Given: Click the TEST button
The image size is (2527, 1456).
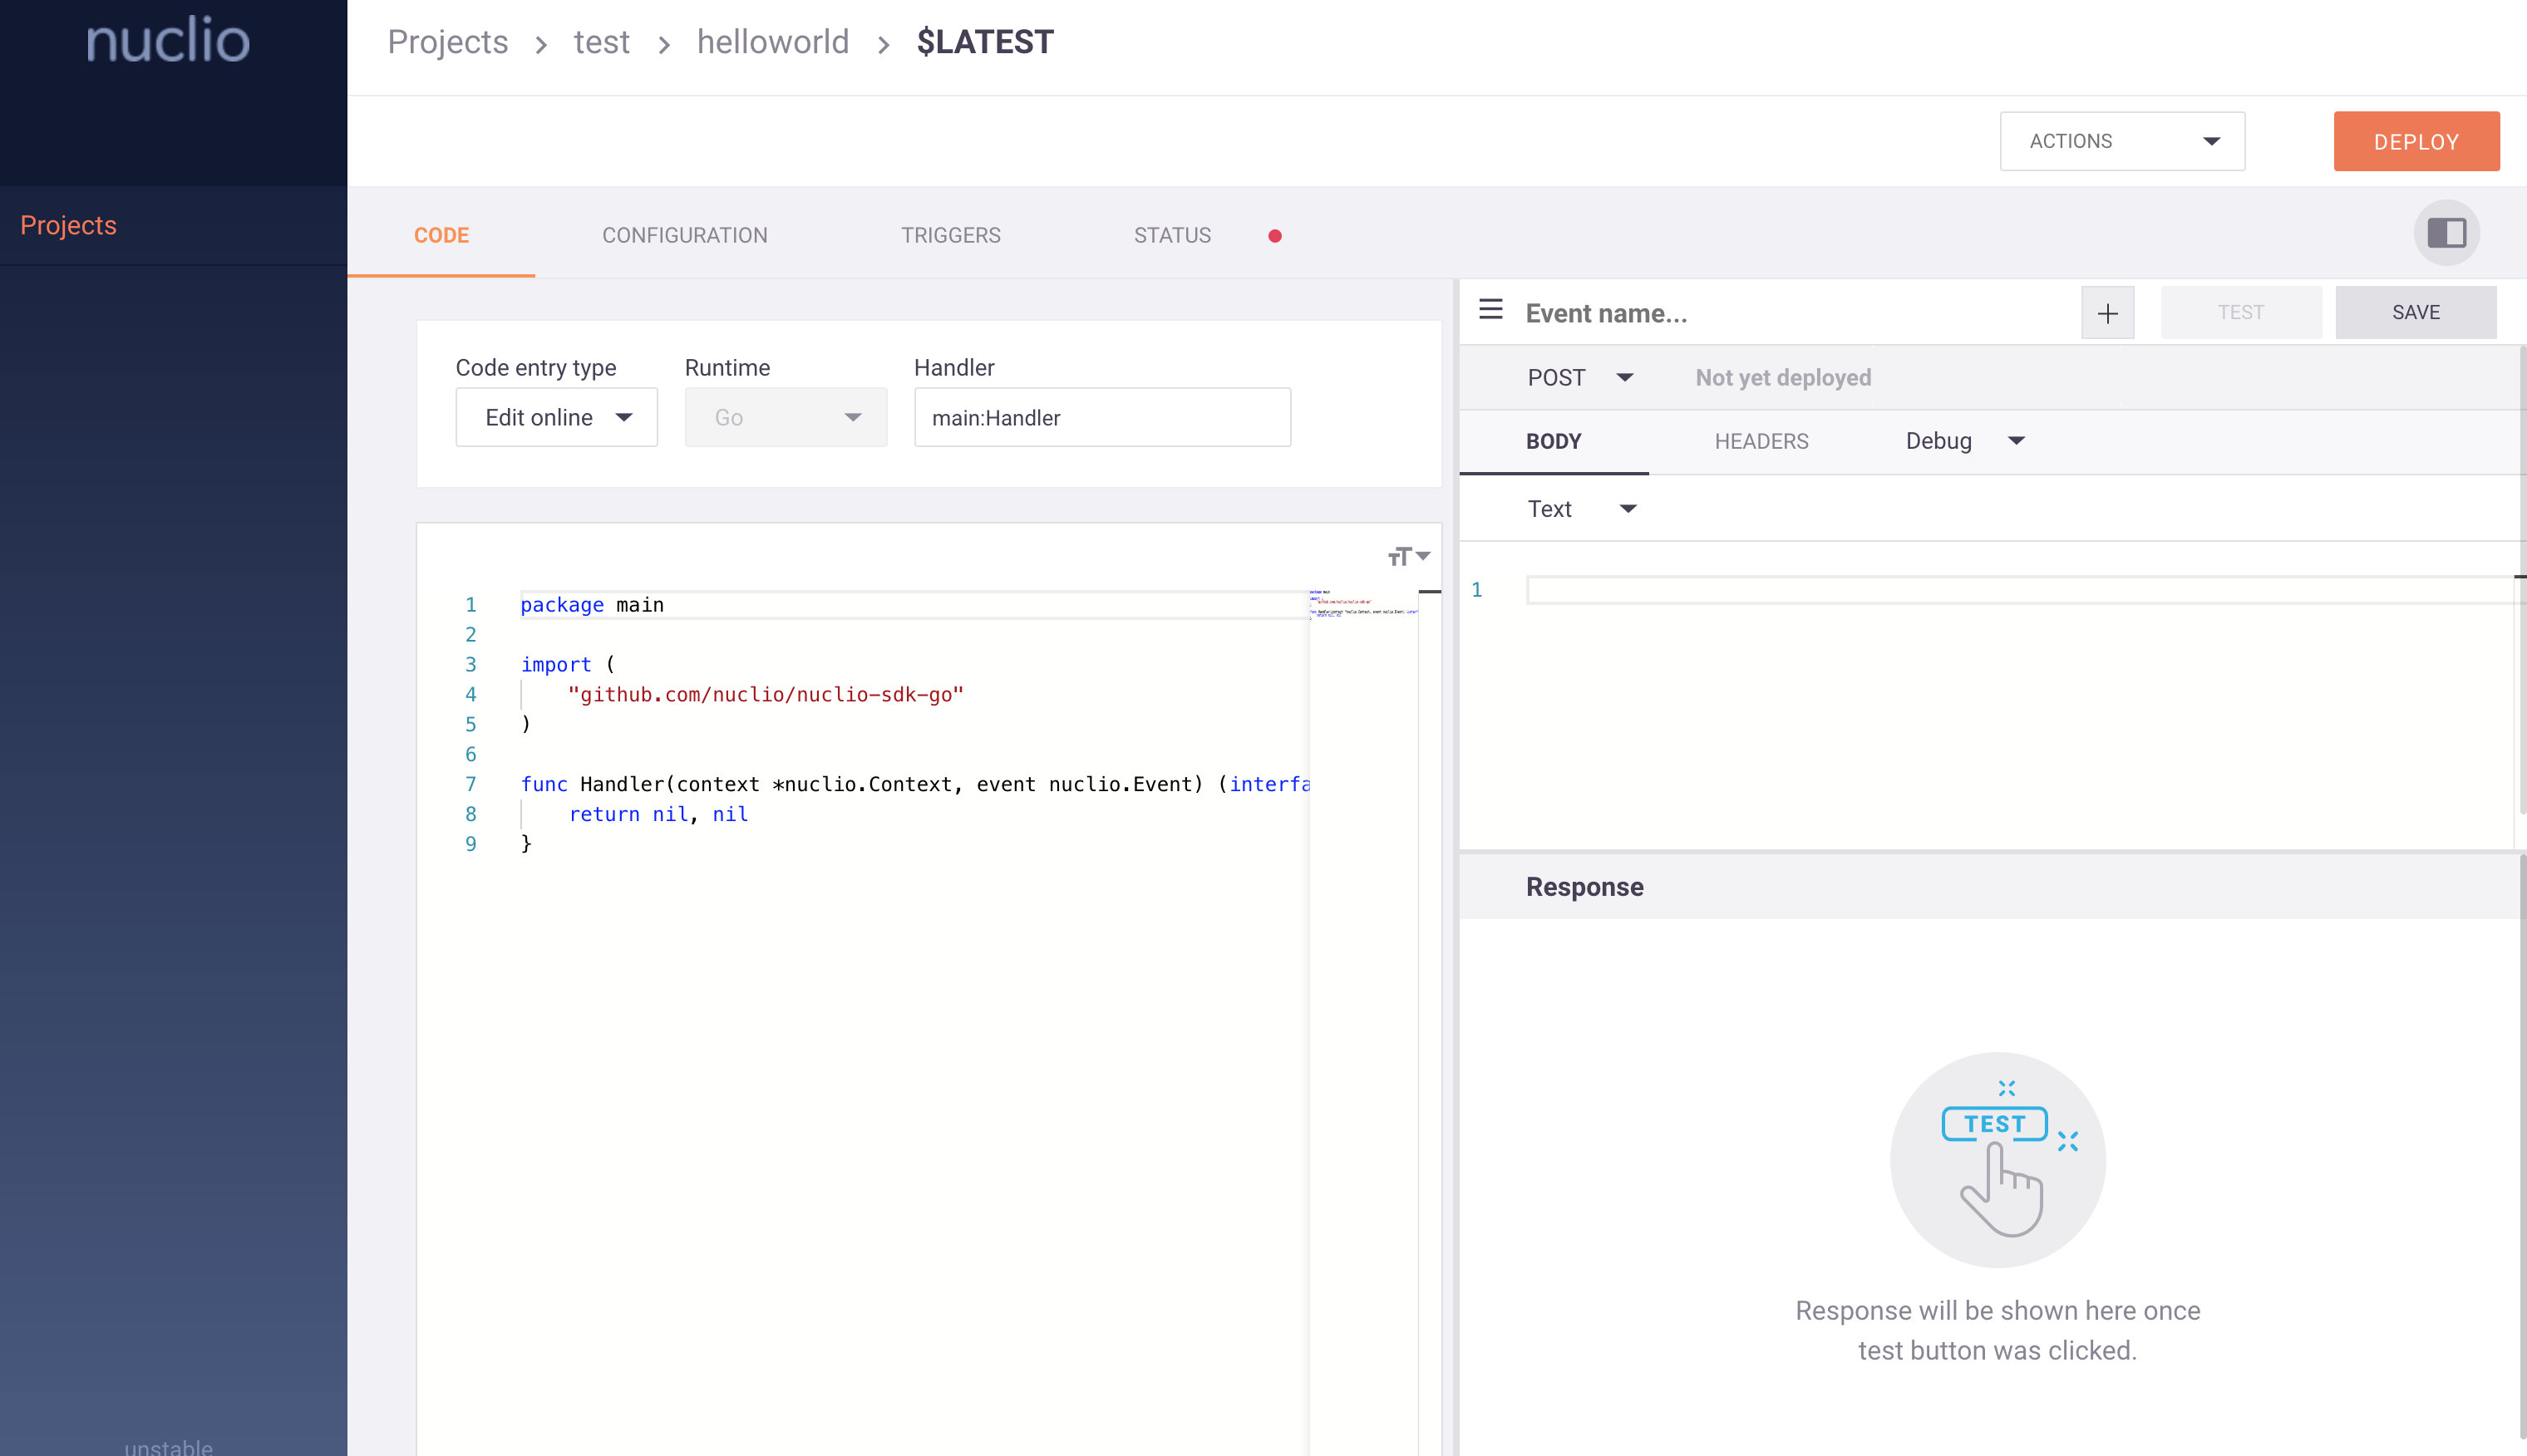Looking at the screenshot, I should point(2240,312).
